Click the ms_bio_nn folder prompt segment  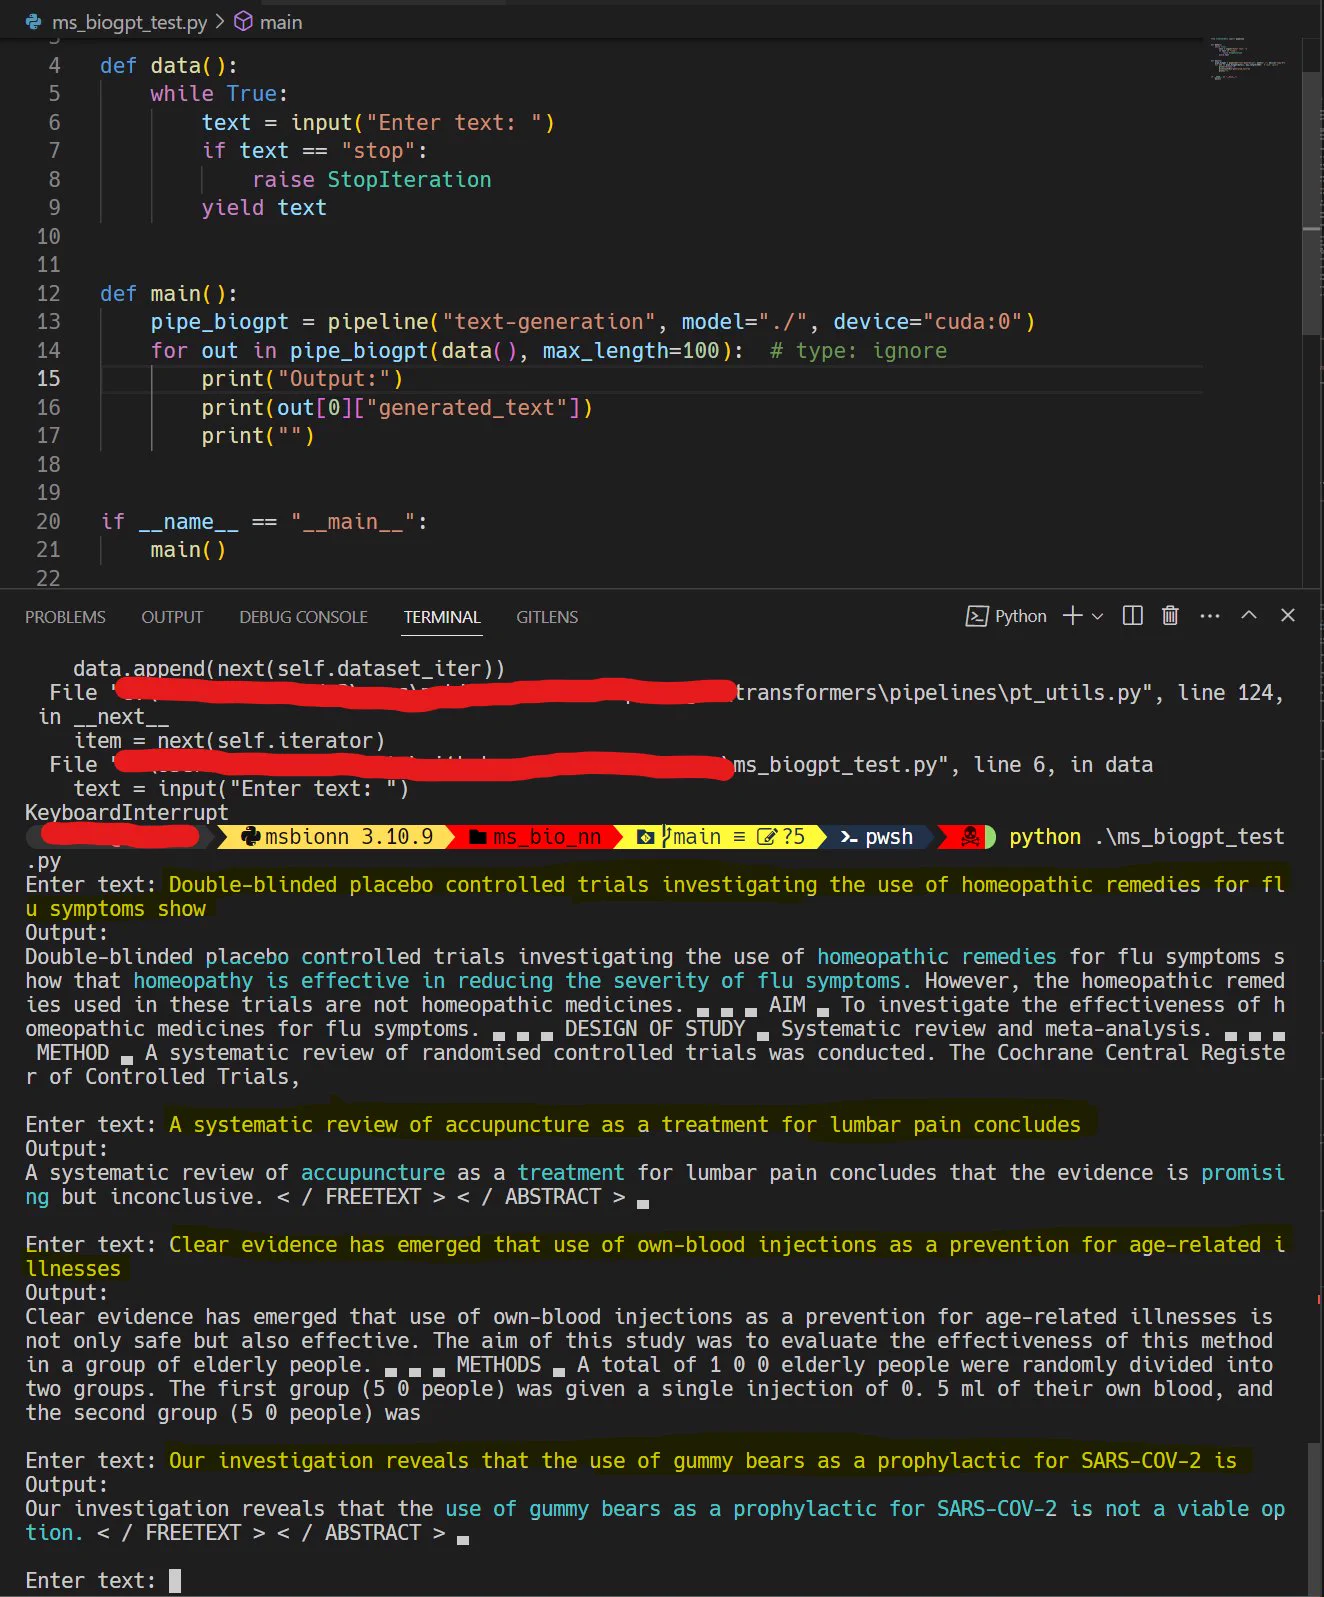(x=537, y=837)
